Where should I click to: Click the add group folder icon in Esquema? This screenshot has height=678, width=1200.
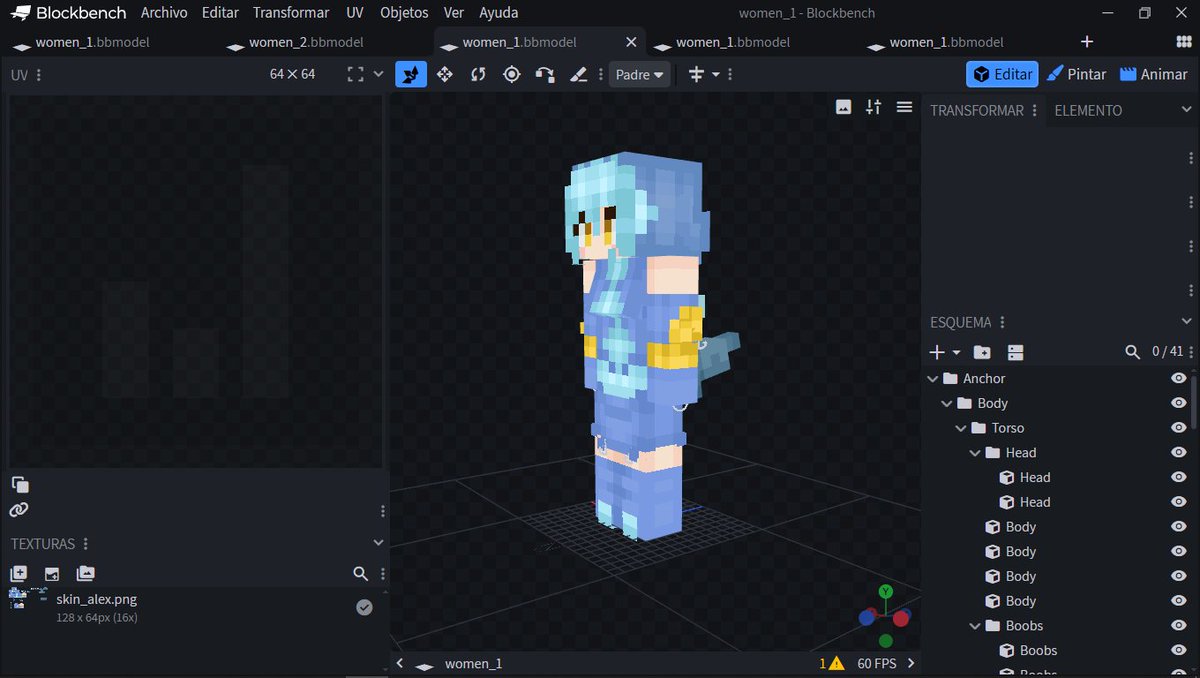(982, 352)
